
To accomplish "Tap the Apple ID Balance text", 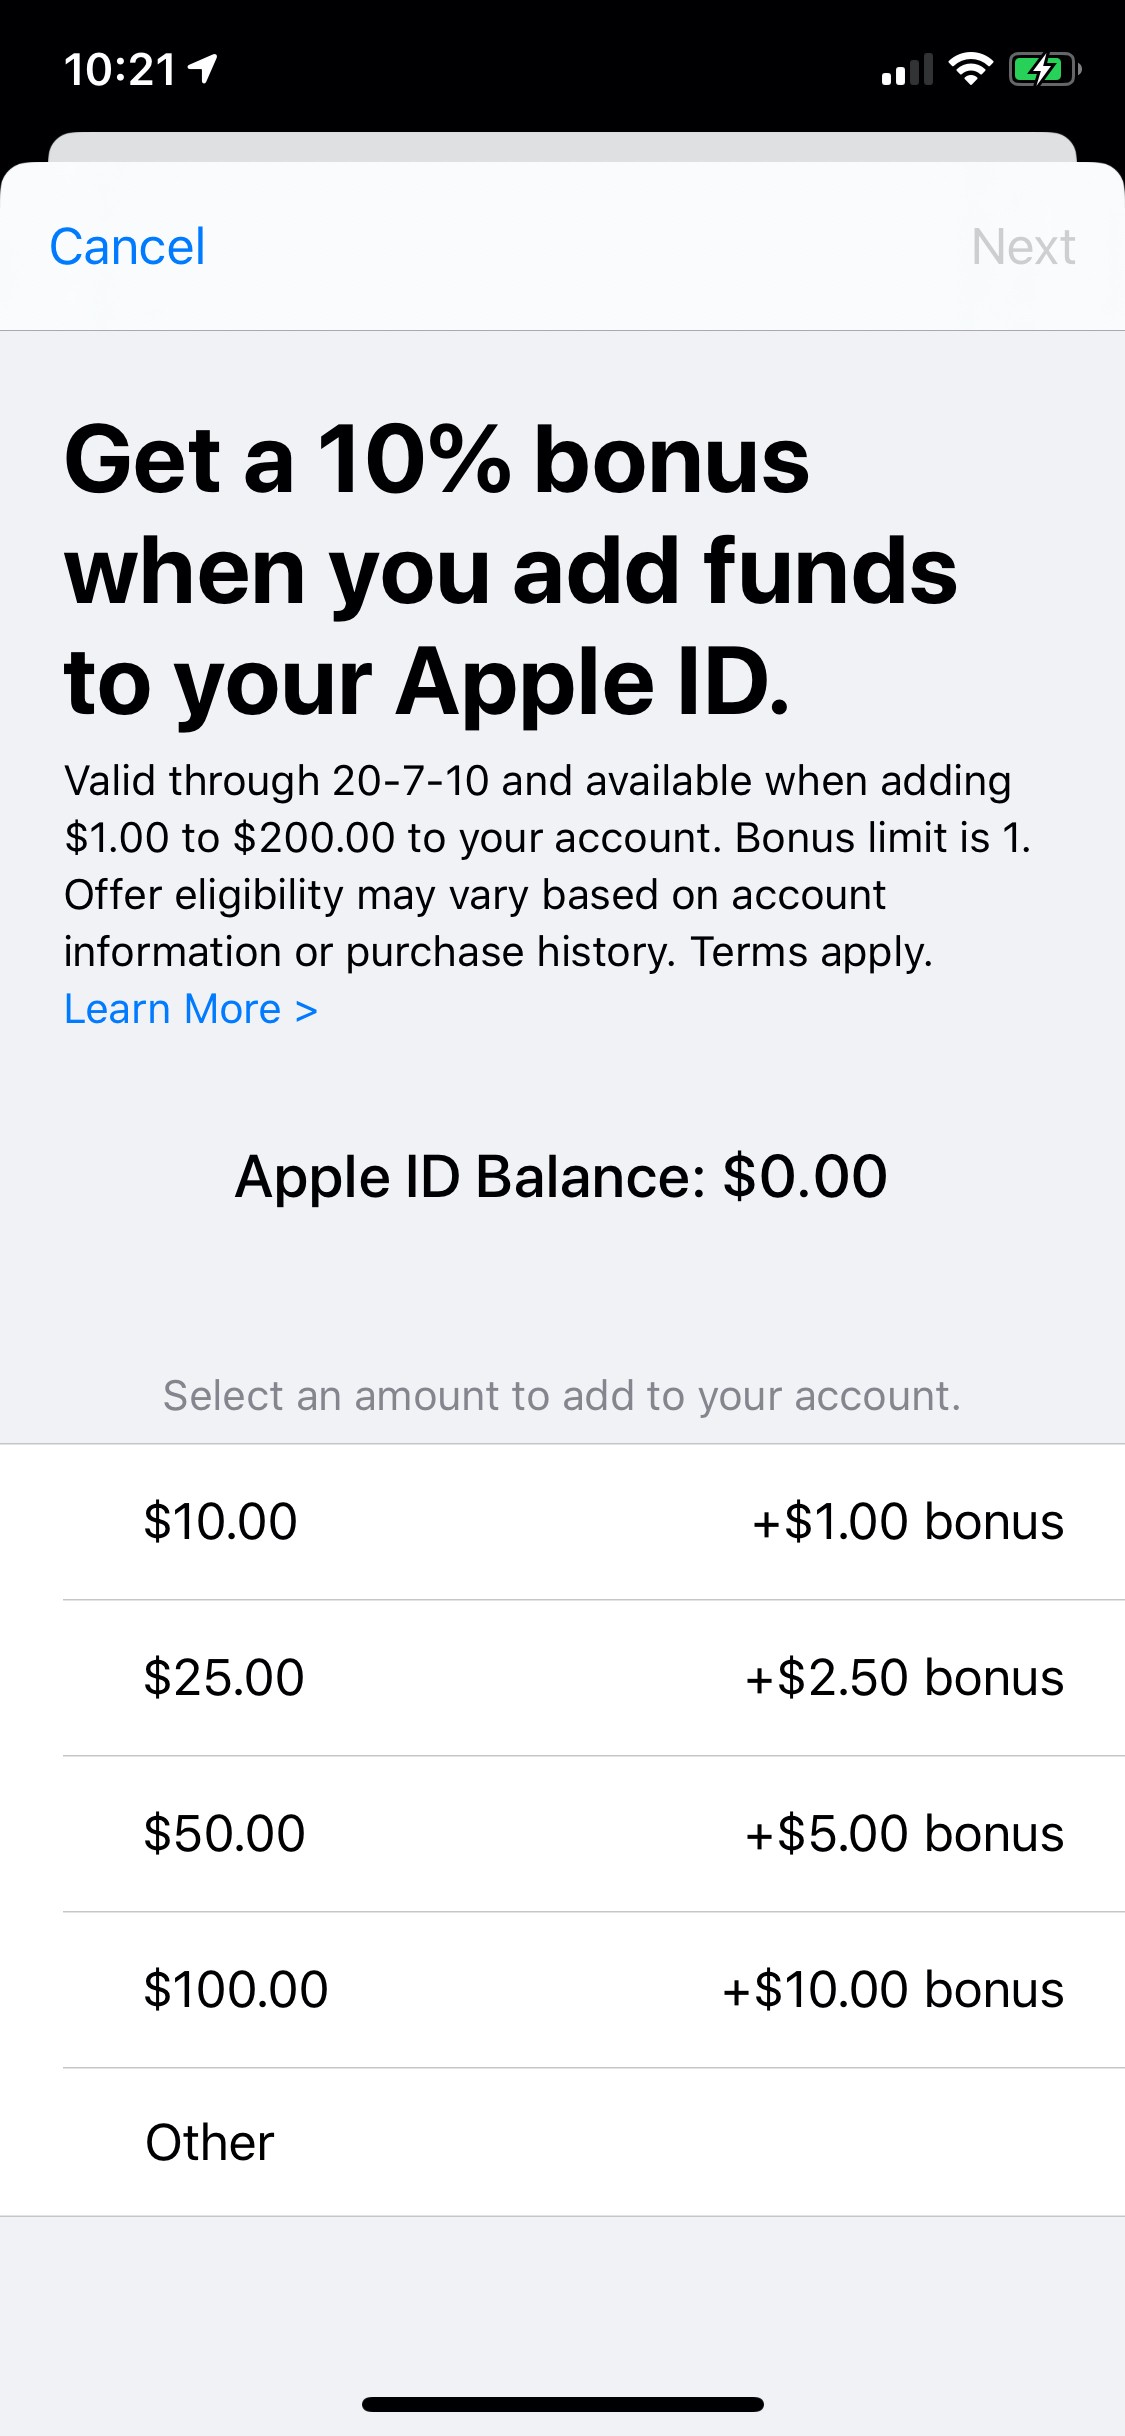I will tap(561, 1176).
